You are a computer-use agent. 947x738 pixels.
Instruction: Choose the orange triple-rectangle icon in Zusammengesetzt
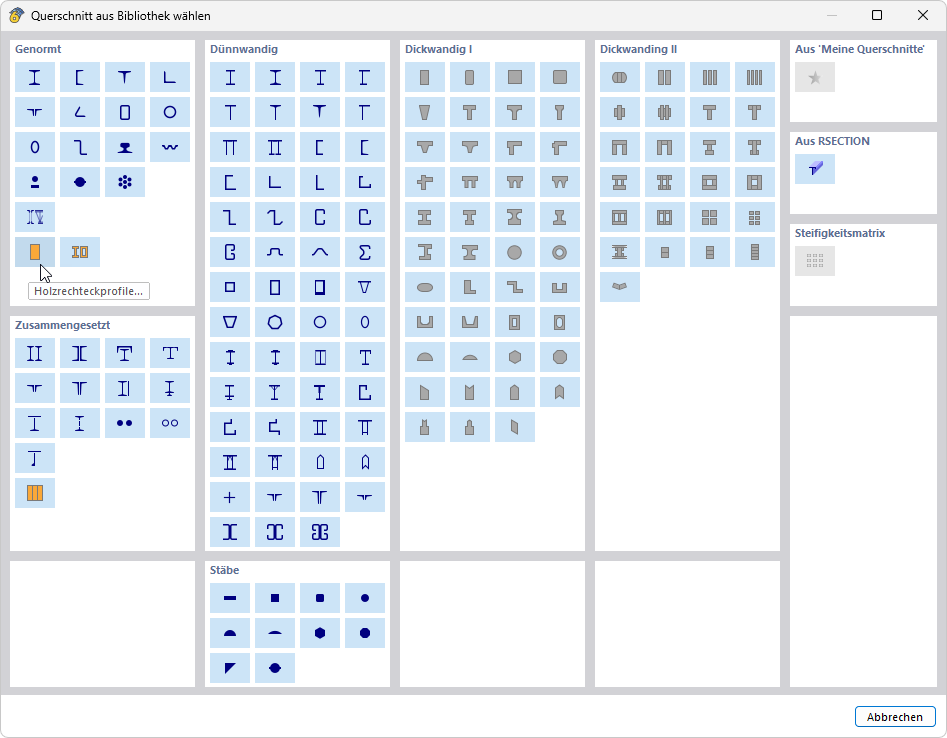click(35, 493)
